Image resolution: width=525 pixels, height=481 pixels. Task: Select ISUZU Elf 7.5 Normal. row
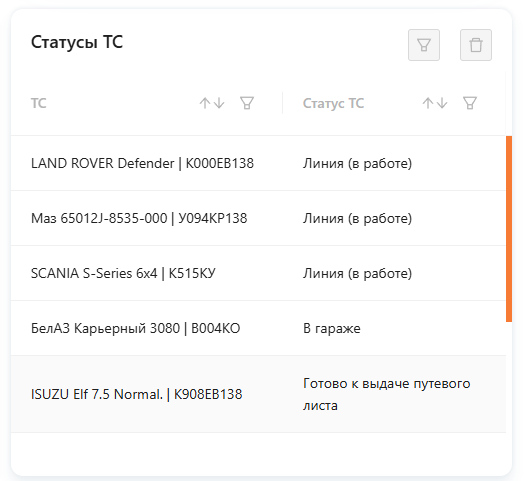pos(258,394)
